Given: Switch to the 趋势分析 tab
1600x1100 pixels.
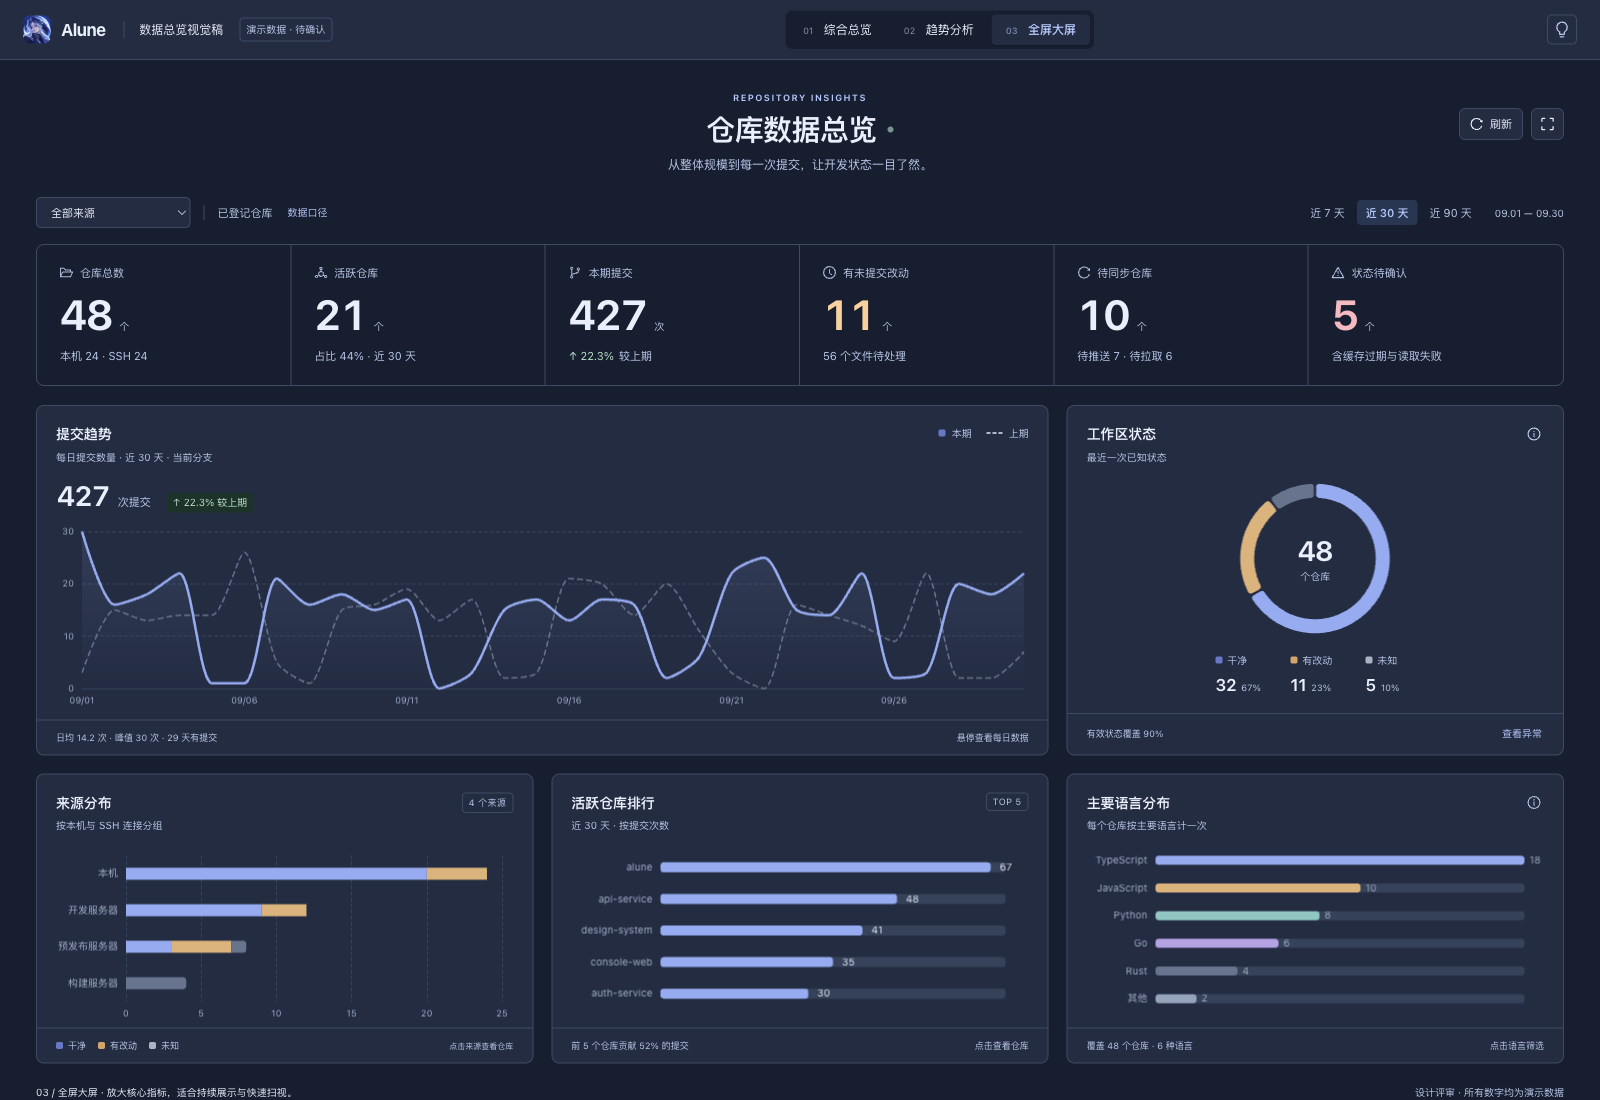Looking at the screenshot, I should click(938, 30).
